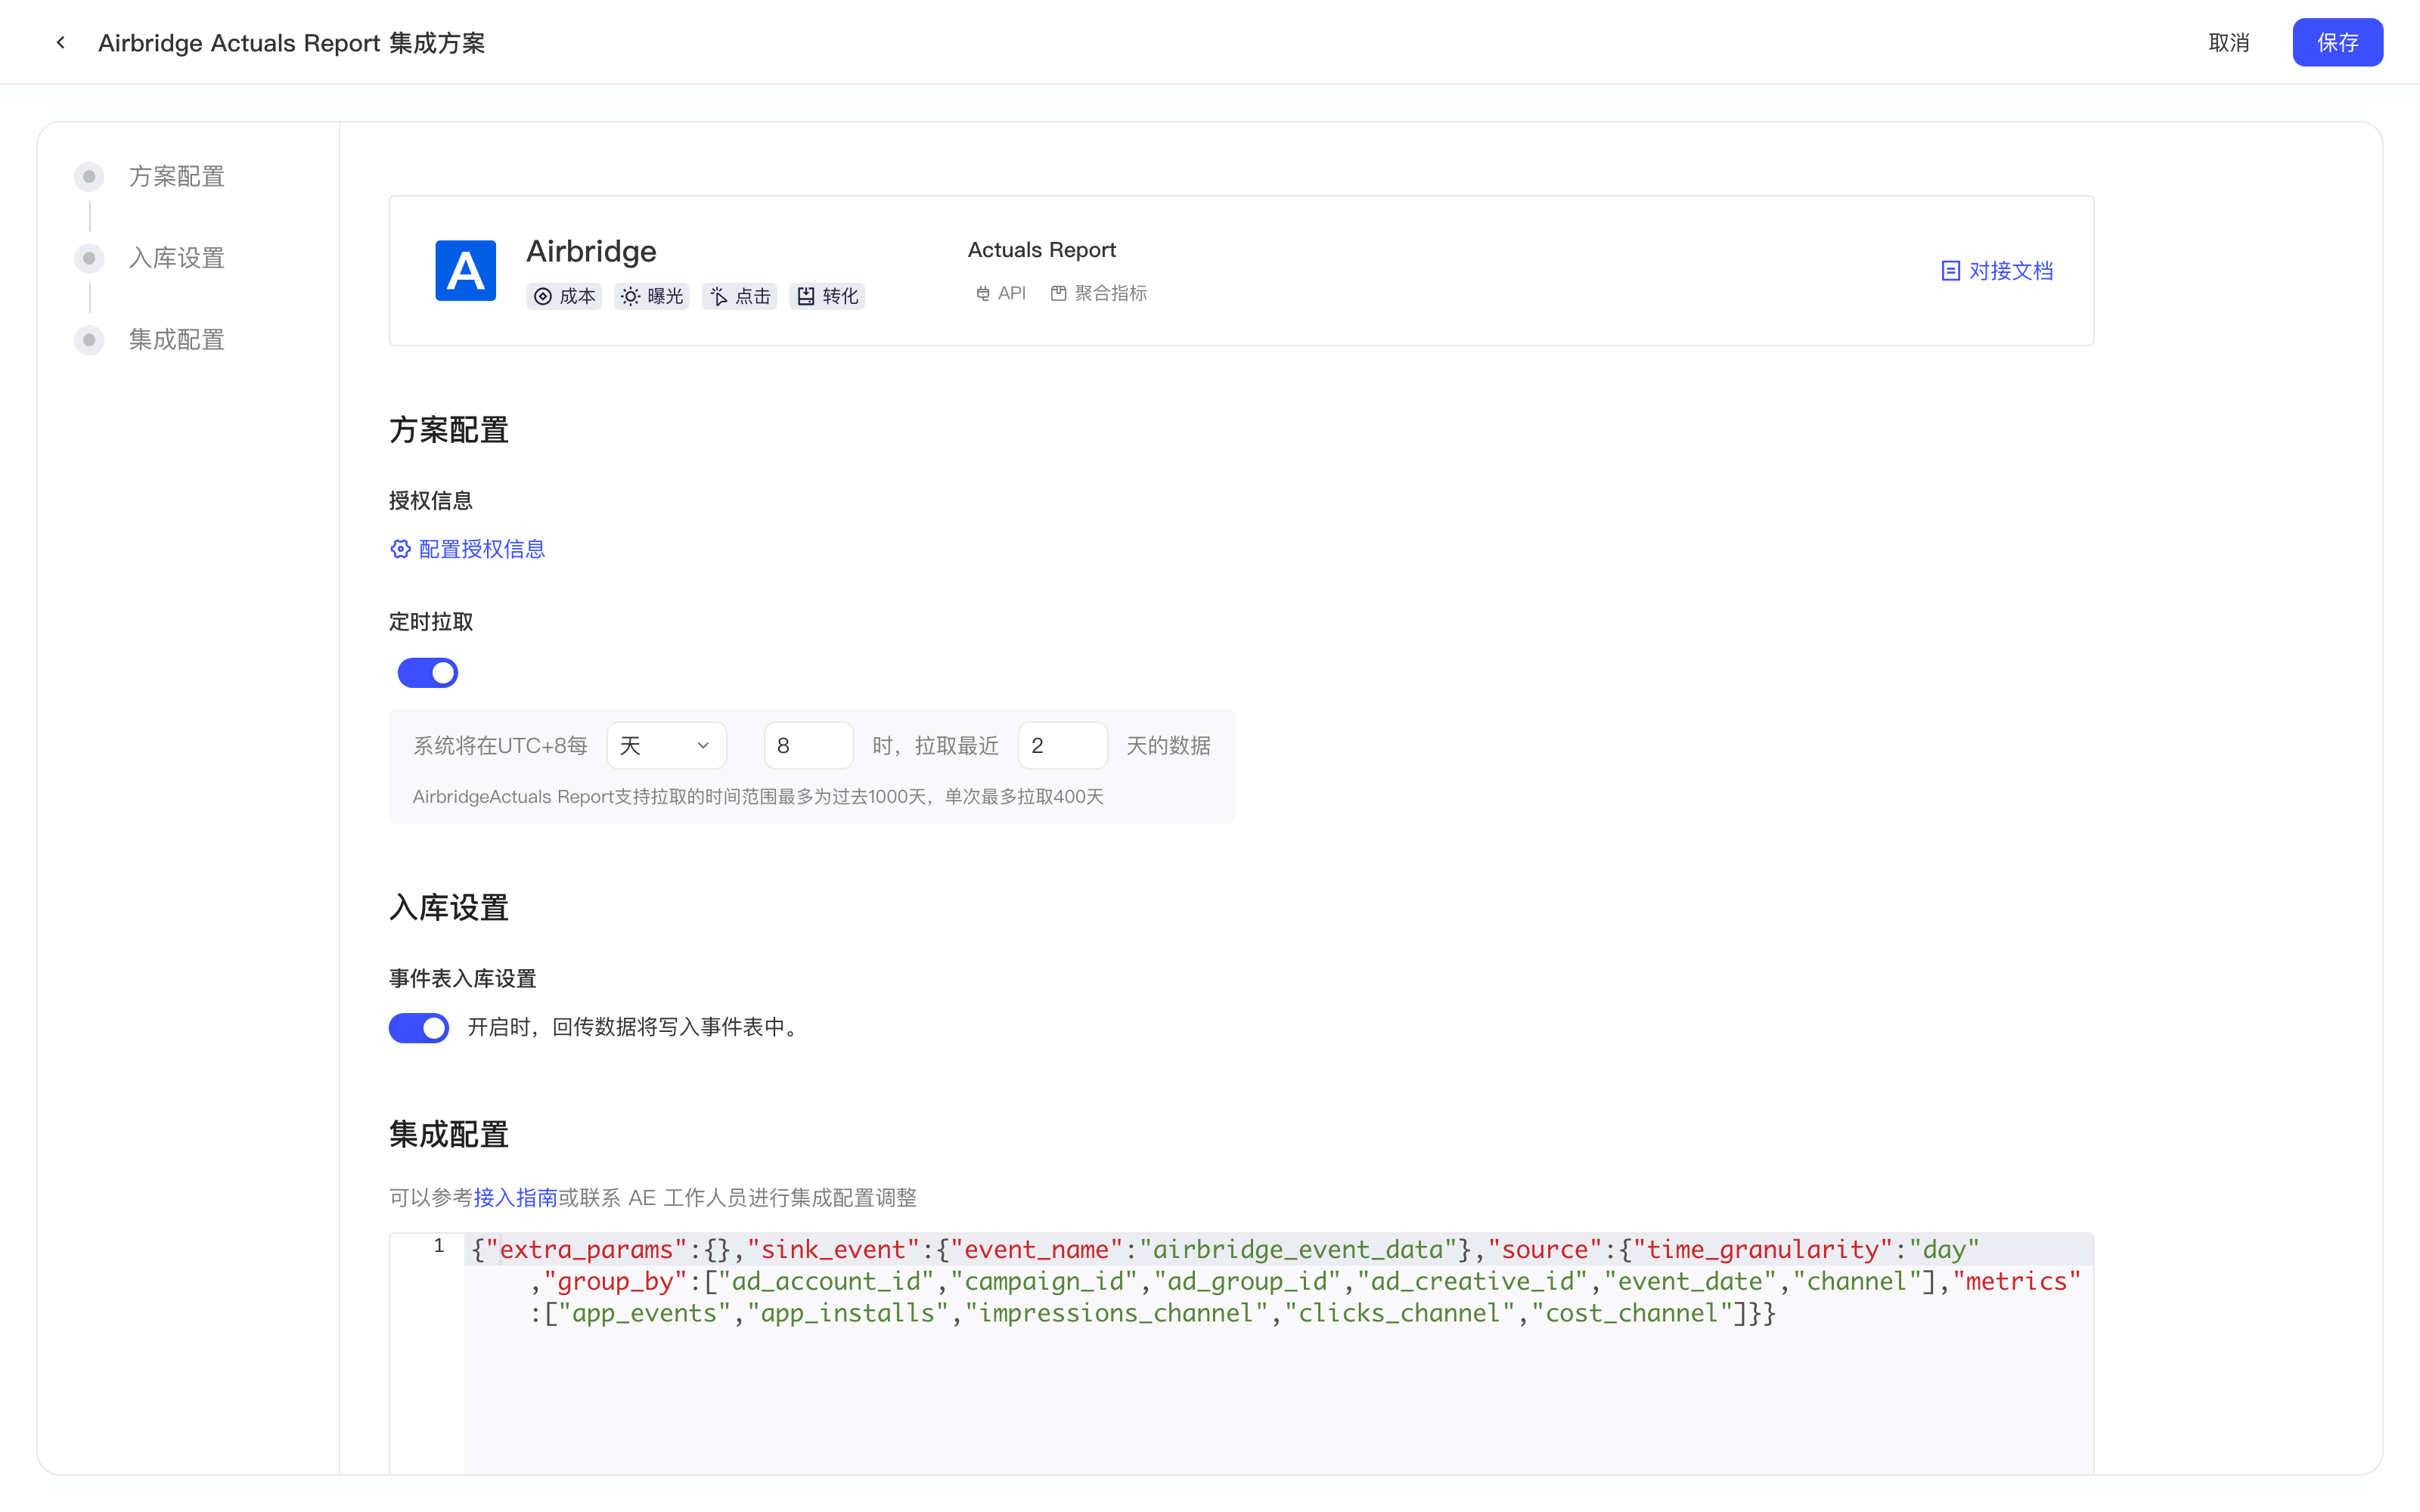Click the 点击 click cursor icon
The height and width of the screenshot is (1512, 2420).
(x=718, y=296)
